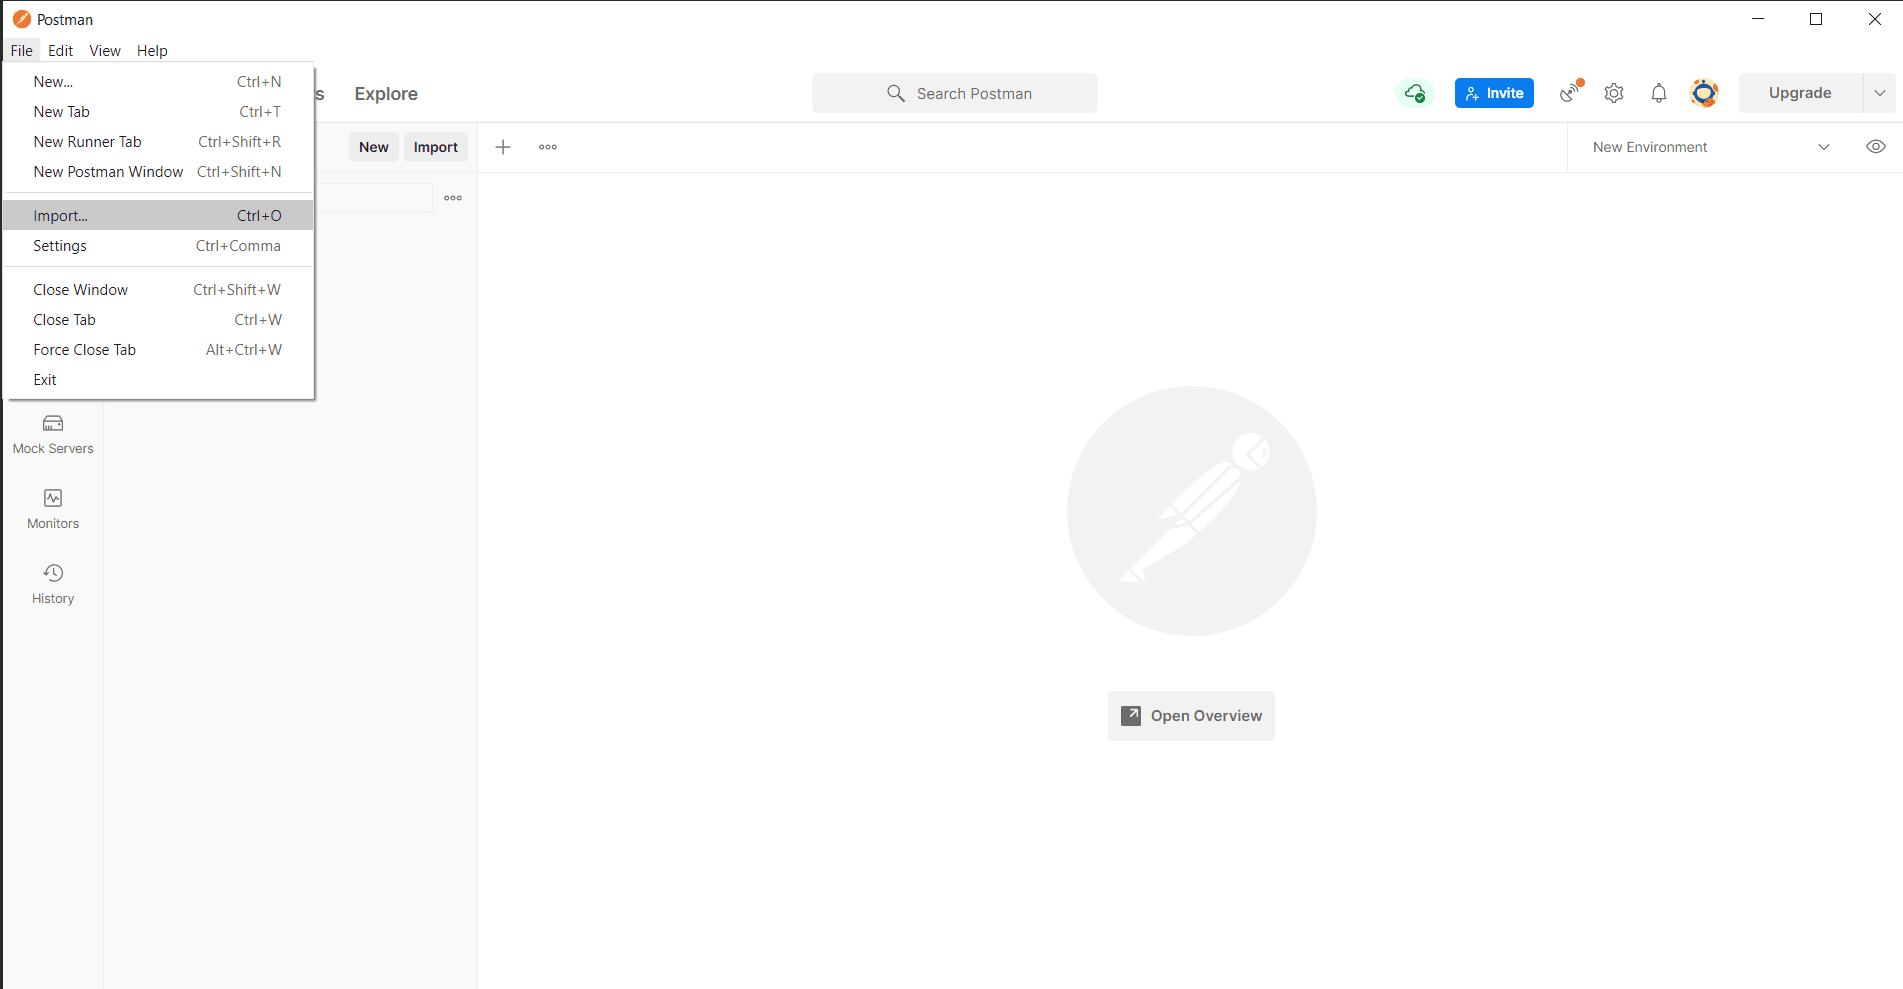Image resolution: width=1903 pixels, height=989 pixels.
Task: Select New Runner Tab menu entry
Action: [x=158, y=142]
